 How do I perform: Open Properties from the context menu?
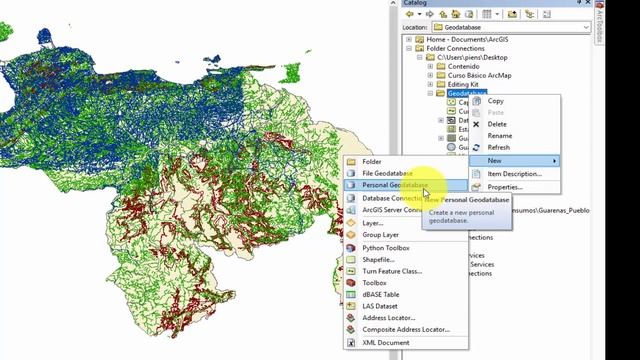tap(514, 187)
